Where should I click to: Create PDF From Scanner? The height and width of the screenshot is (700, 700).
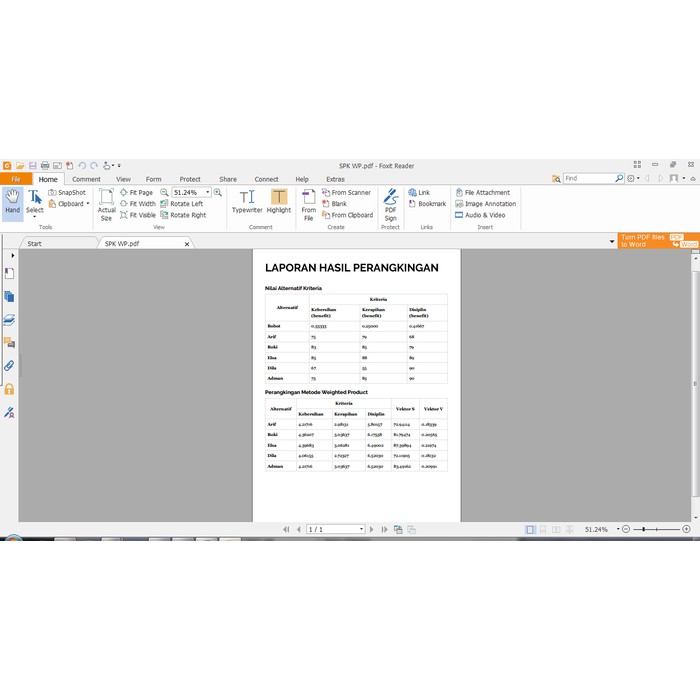pyautogui.click(x=346, y=192)
